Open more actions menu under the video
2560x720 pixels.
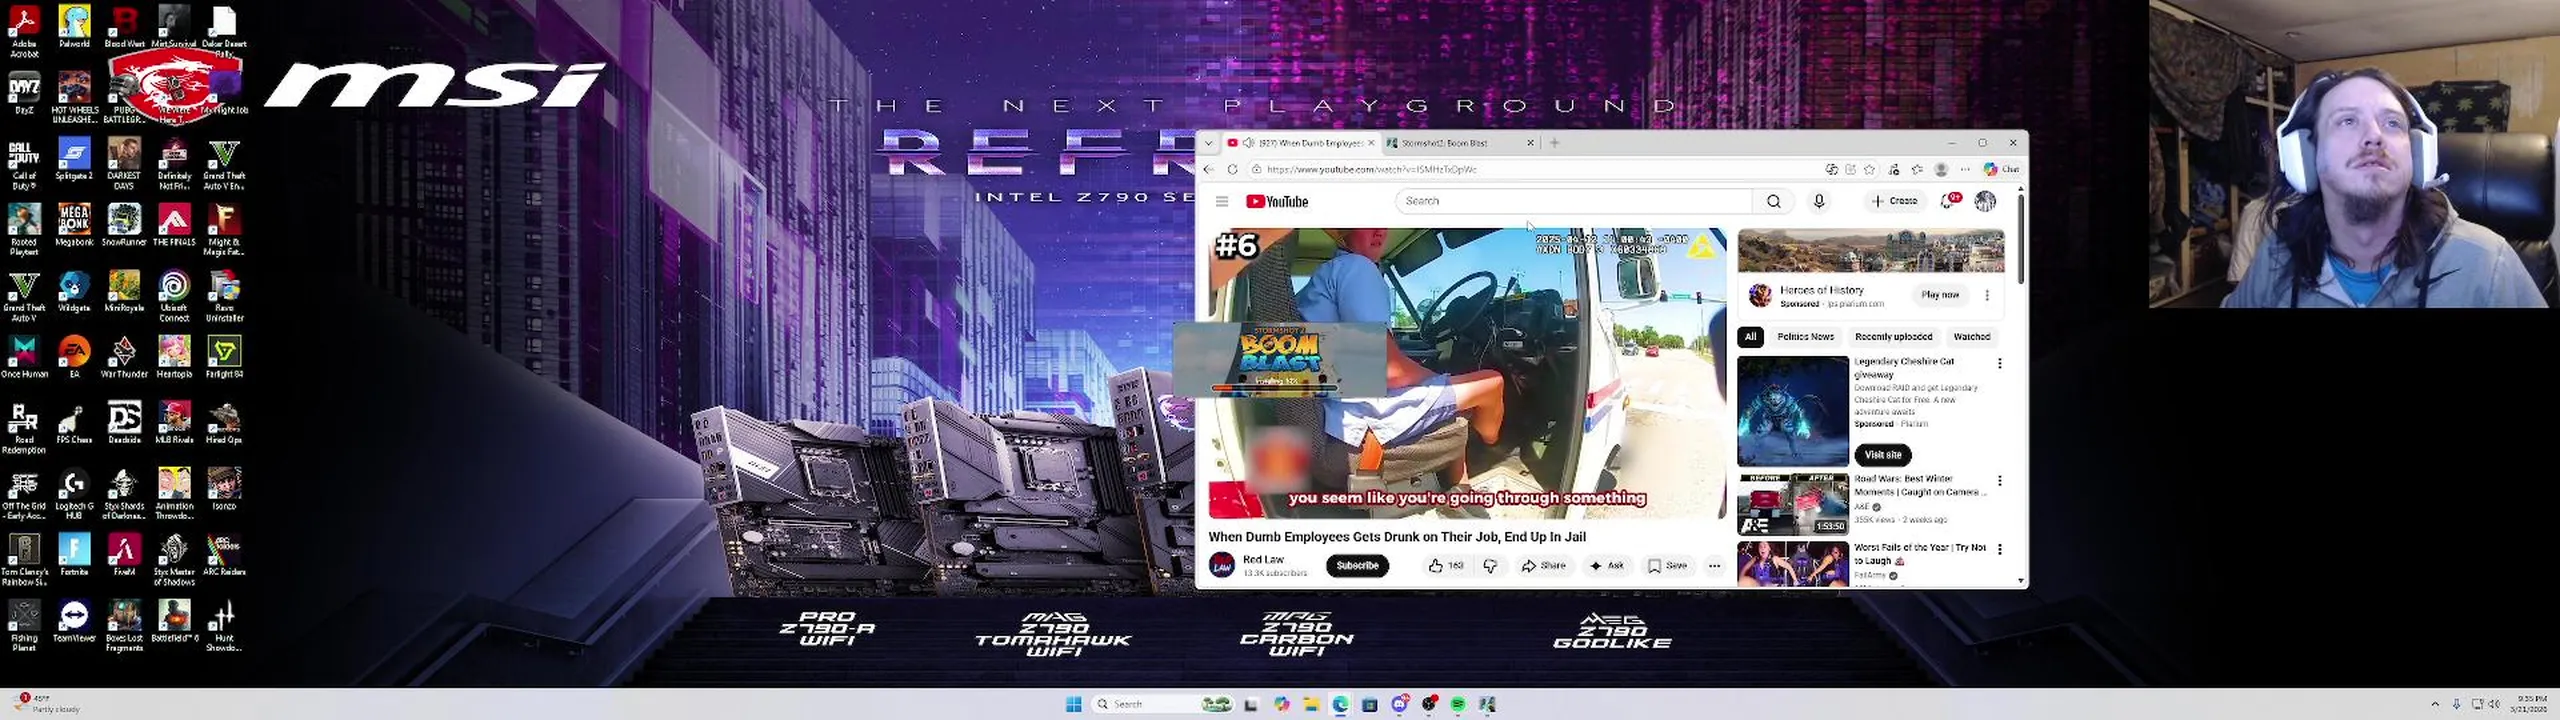tap(1714, 566)
